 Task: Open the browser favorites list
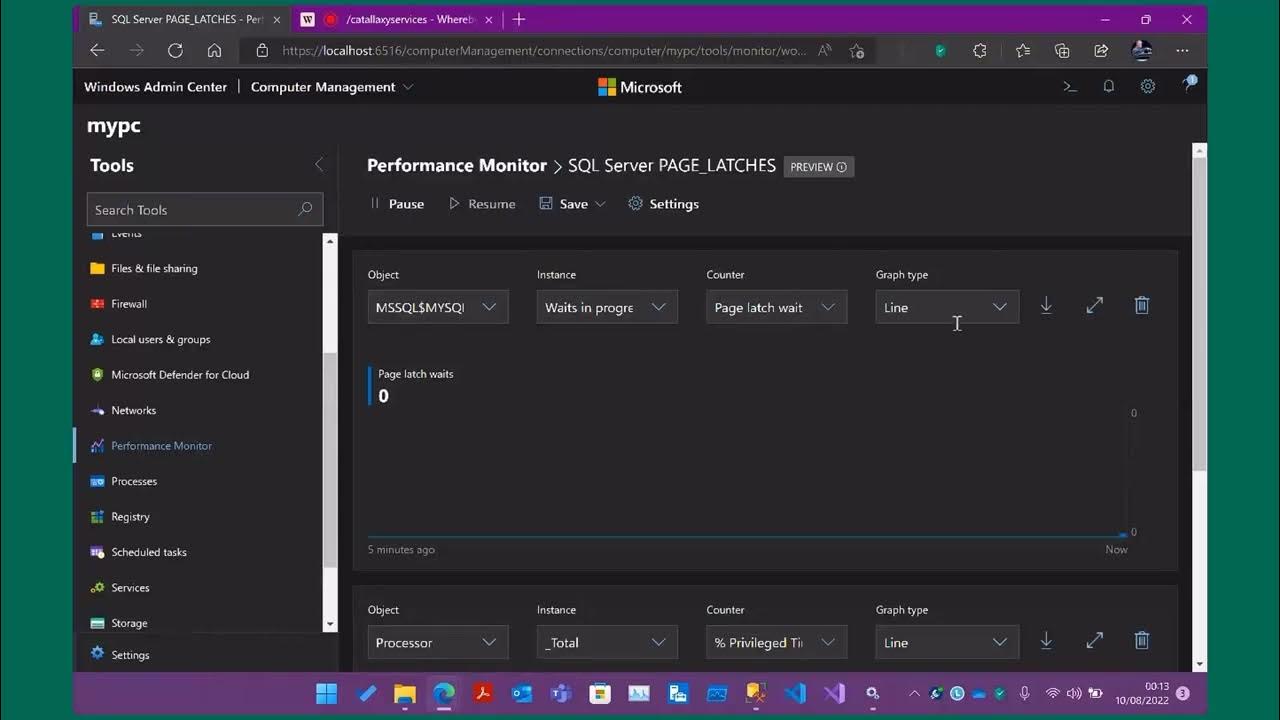[1022, 50]
